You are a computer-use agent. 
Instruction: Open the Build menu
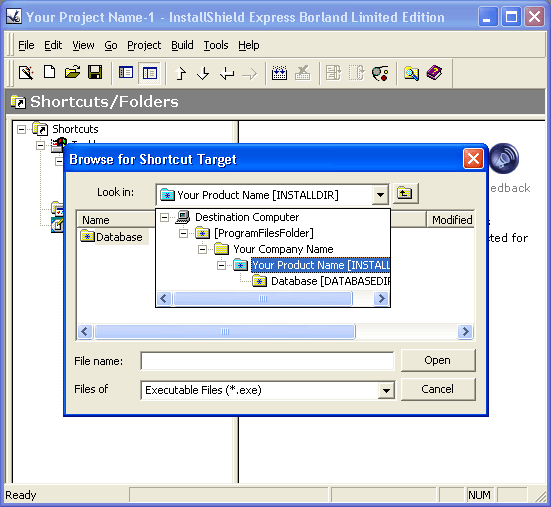pos(182,45)
